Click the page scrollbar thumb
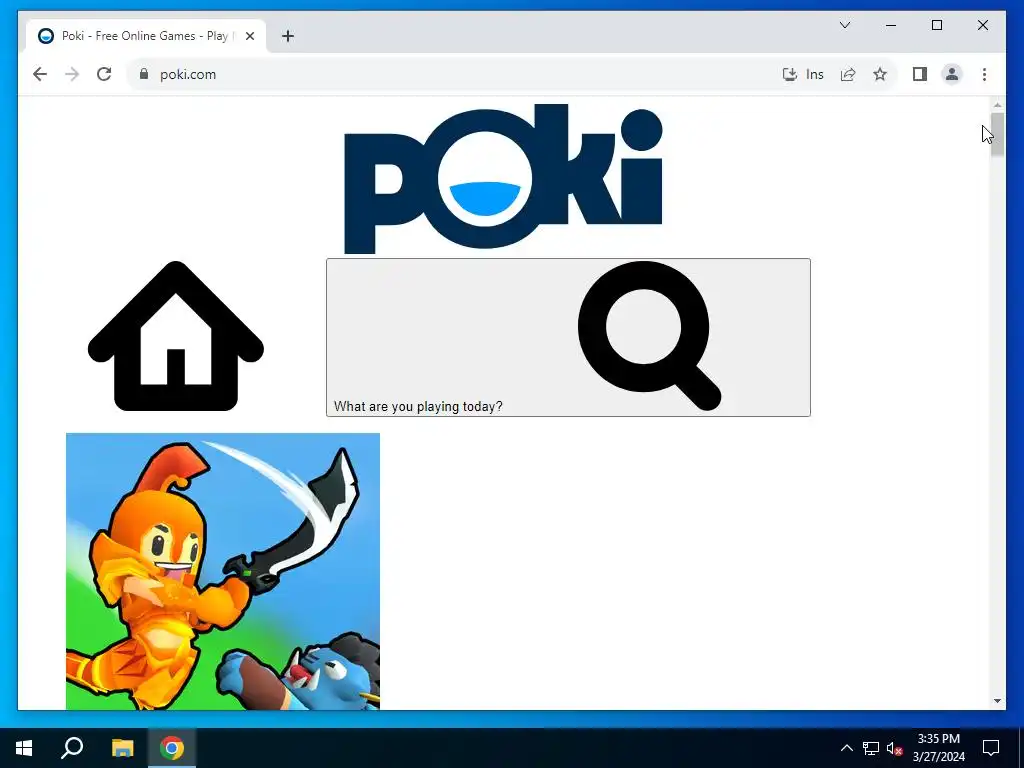 [997, 134]
